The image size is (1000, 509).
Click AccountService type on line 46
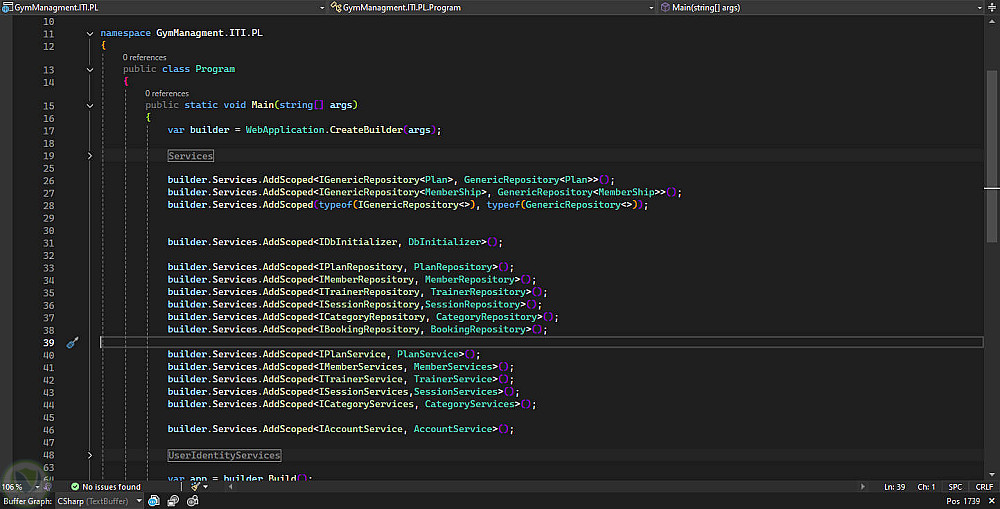click(453, 429)
